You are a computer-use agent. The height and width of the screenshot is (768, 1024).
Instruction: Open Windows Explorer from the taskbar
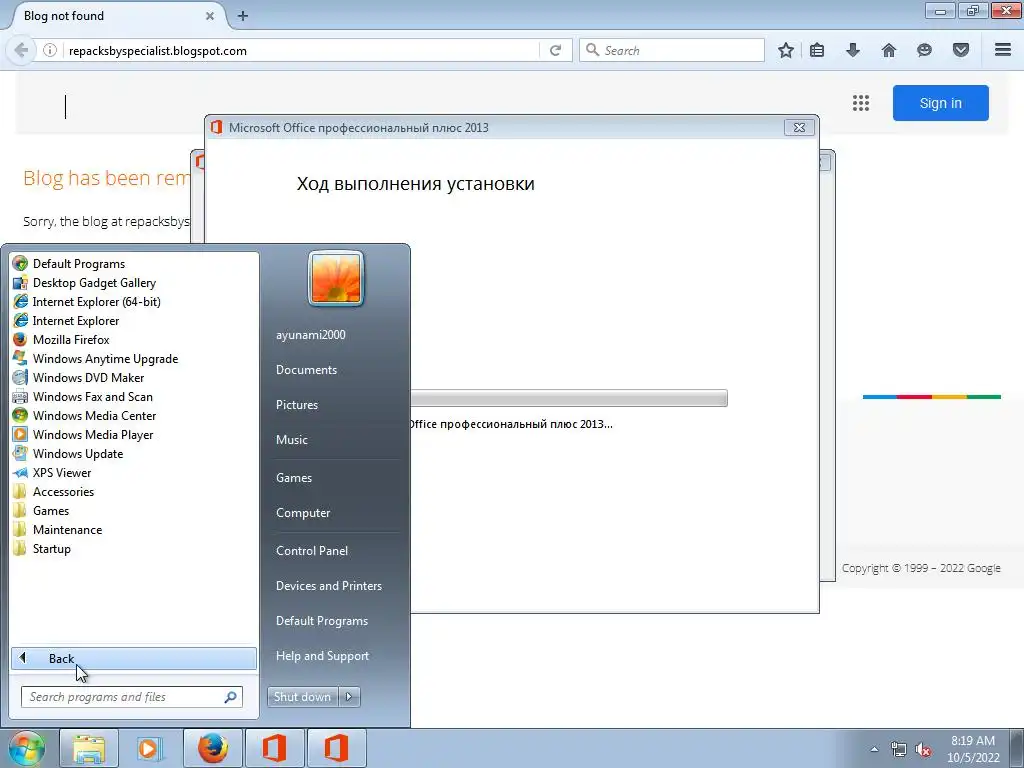pyautogui.click(x=89, y=748)
